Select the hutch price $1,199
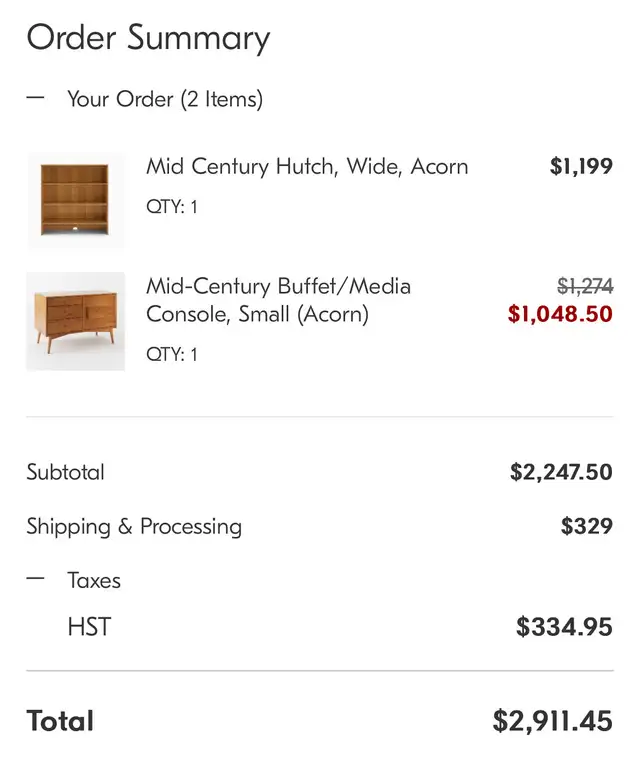The width and height of the screenshot is (640, 761). pyautogui.click(x=581, y=166)
